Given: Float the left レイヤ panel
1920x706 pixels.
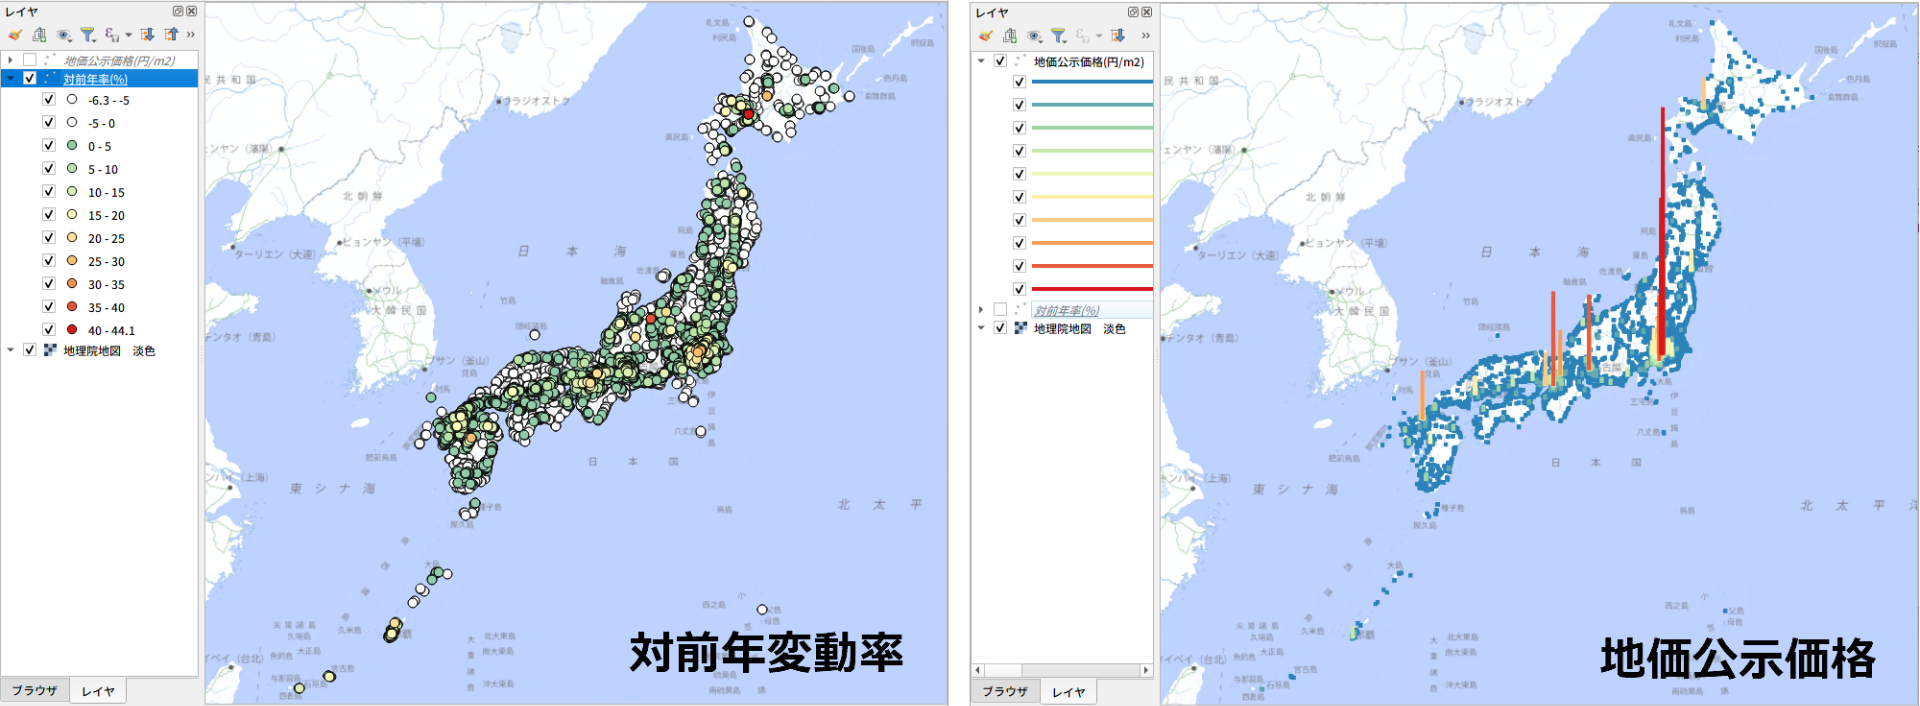Looking at the screenshot, I should pos(178,11).
